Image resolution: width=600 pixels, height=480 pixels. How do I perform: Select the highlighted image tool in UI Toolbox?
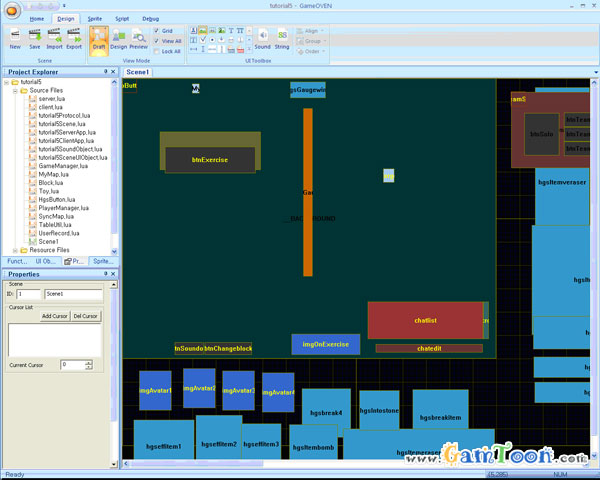tap(203, 30)
